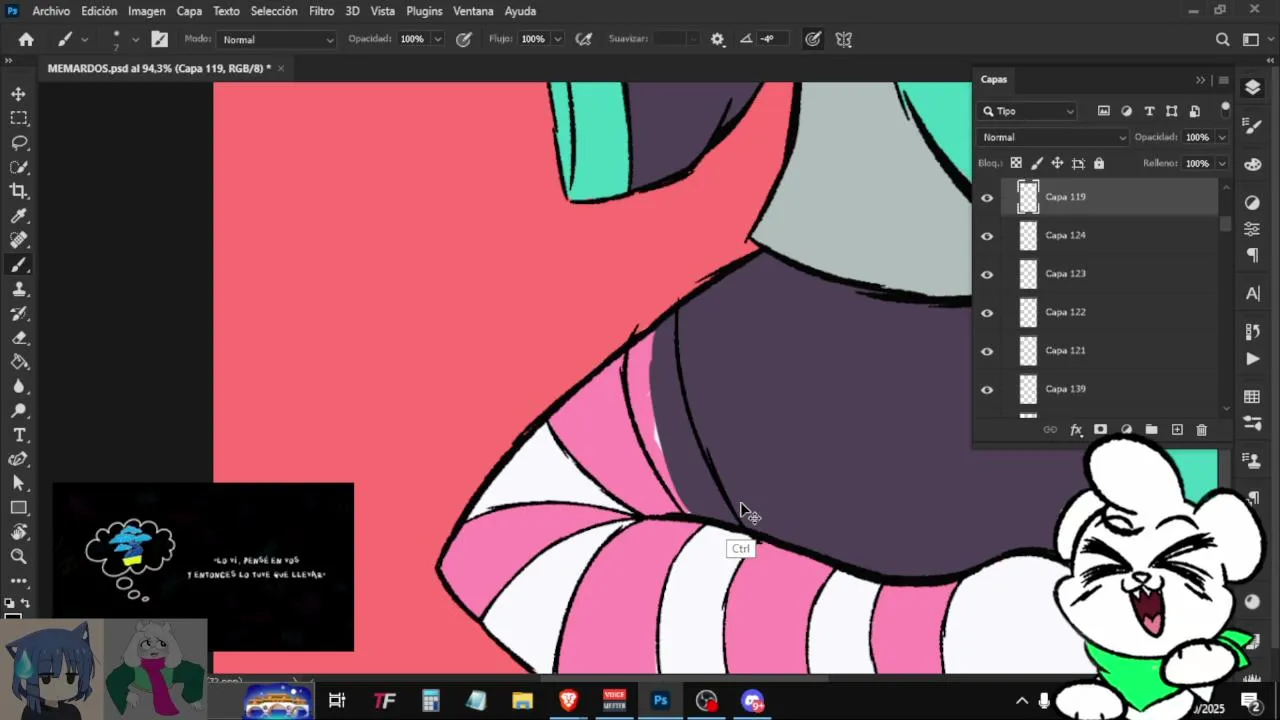Image resolution: width=1280 pixels, height=720 pixels.
Task: Open the Layers panel dock icon
Action: [x=1253, y=88]
